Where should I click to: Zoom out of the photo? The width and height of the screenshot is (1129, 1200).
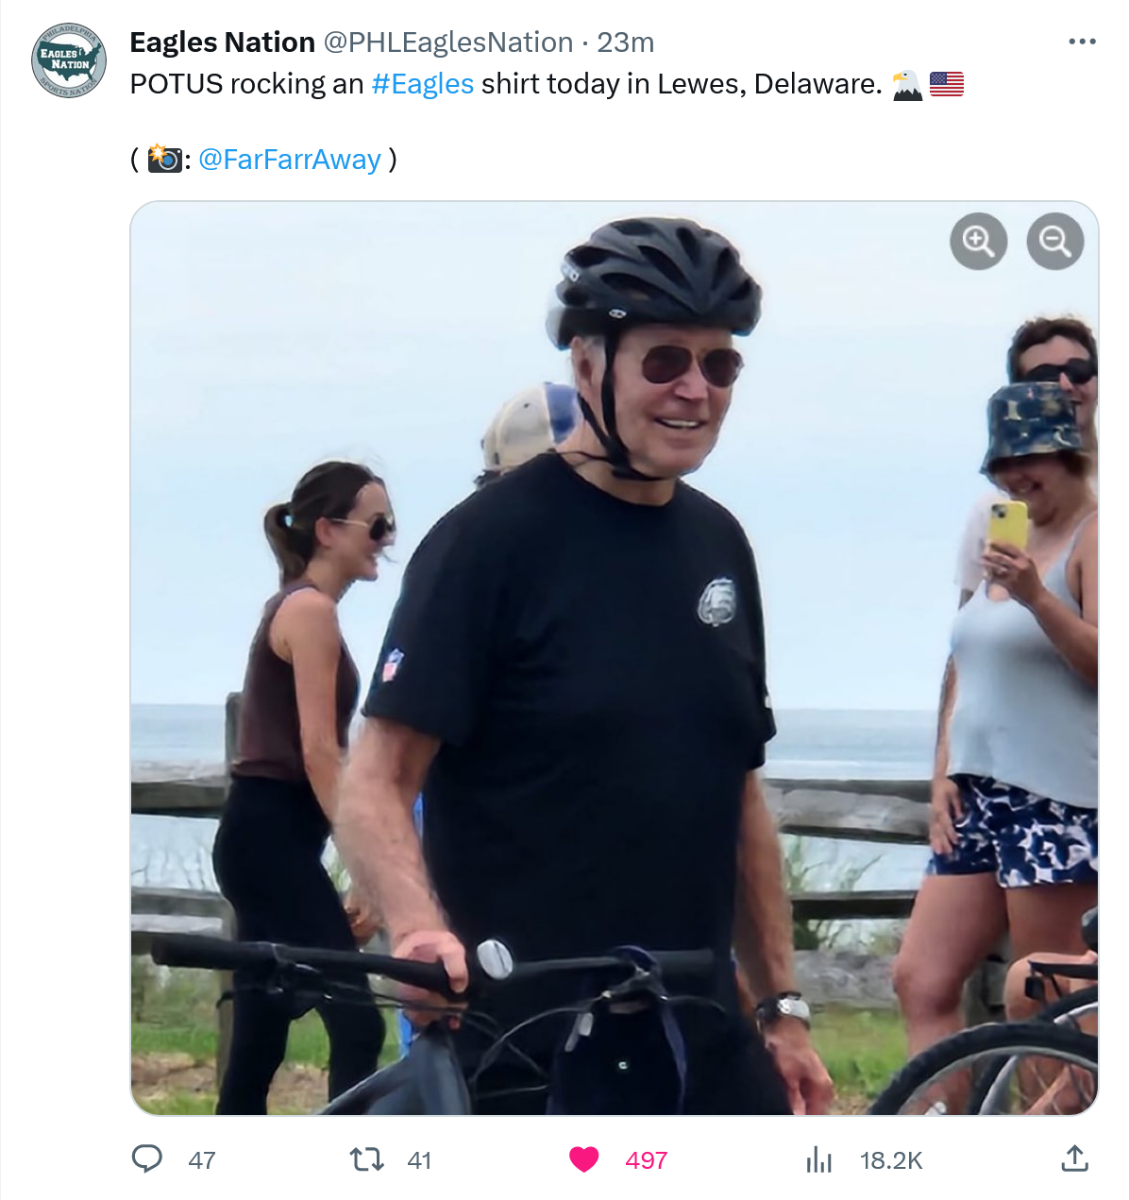[1055, 241]
